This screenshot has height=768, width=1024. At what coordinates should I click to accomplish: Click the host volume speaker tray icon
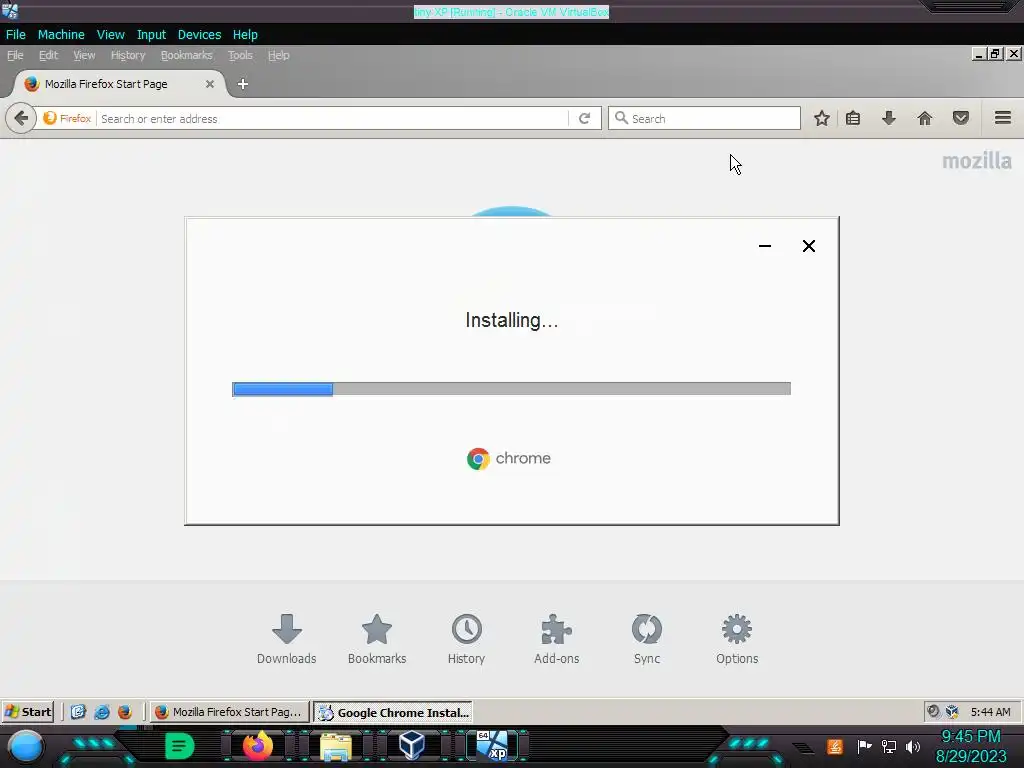coord(912,746)
